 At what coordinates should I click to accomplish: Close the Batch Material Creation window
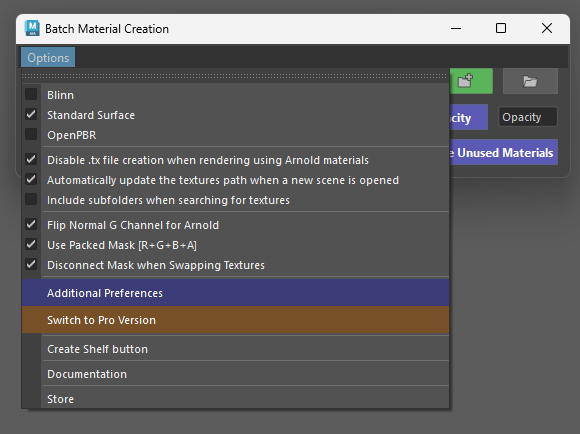(x=547, y=28)
